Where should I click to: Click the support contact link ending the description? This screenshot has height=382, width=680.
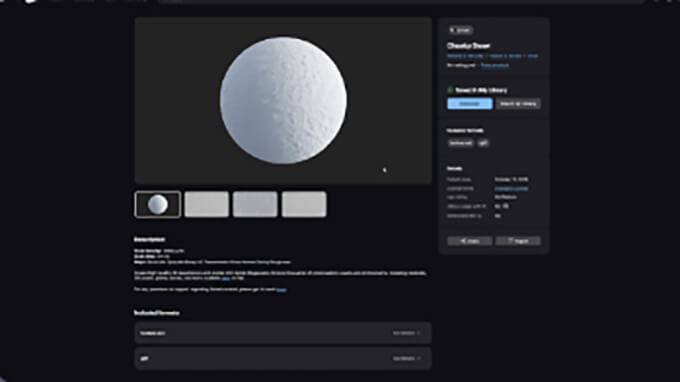(281, 290)
